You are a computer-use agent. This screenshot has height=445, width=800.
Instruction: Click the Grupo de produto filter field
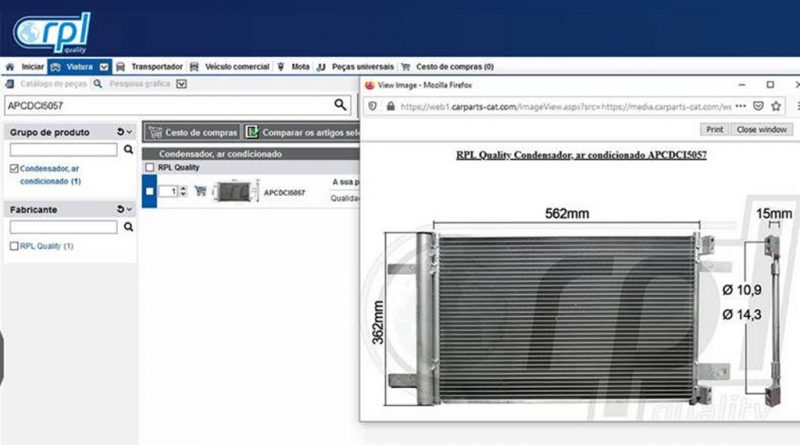tap(63, 150)
